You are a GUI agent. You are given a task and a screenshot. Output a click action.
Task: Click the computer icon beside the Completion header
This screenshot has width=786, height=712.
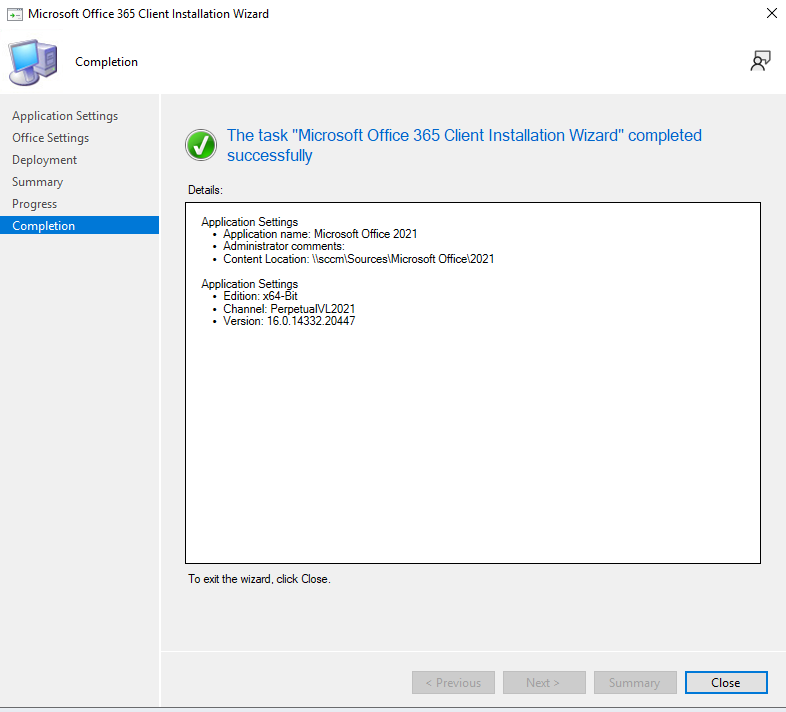33,62
